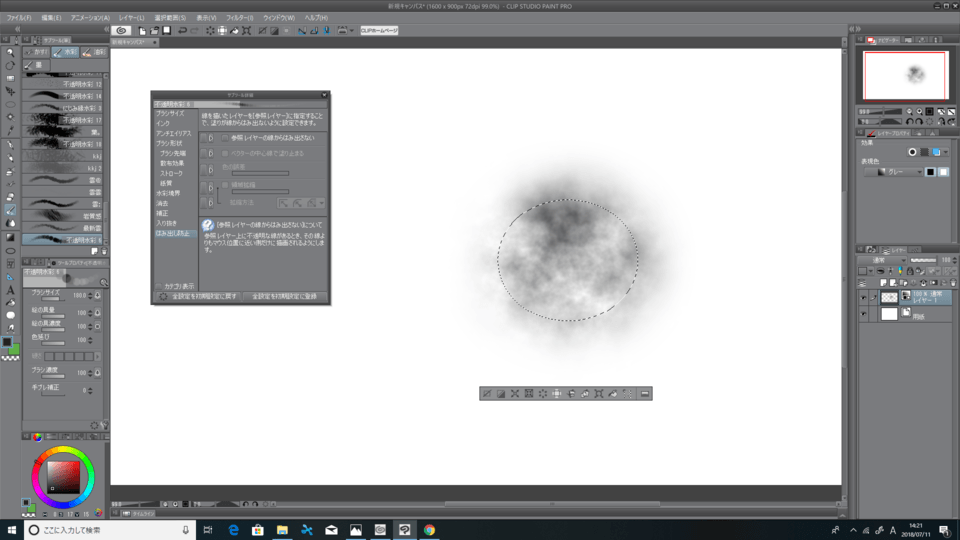Click the Move Layer tool
This screenshot has height=540, width=960.
point(10,91)
